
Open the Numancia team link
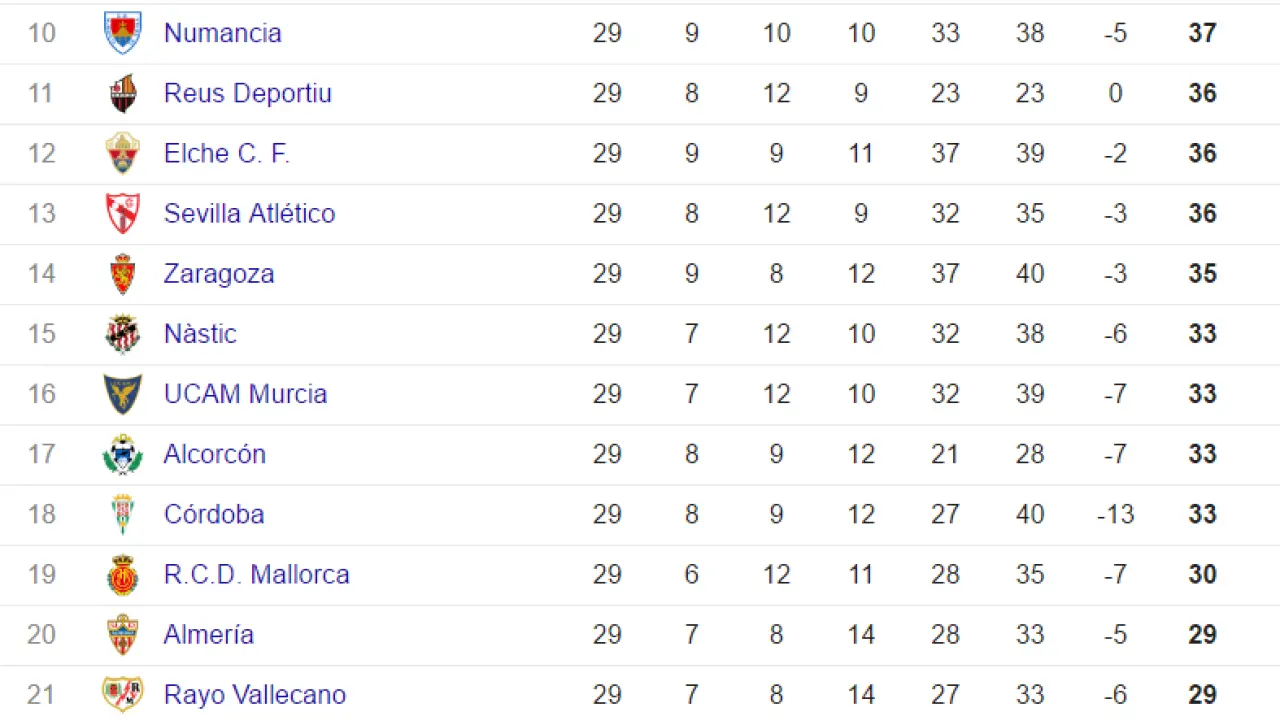click(222, 33)
